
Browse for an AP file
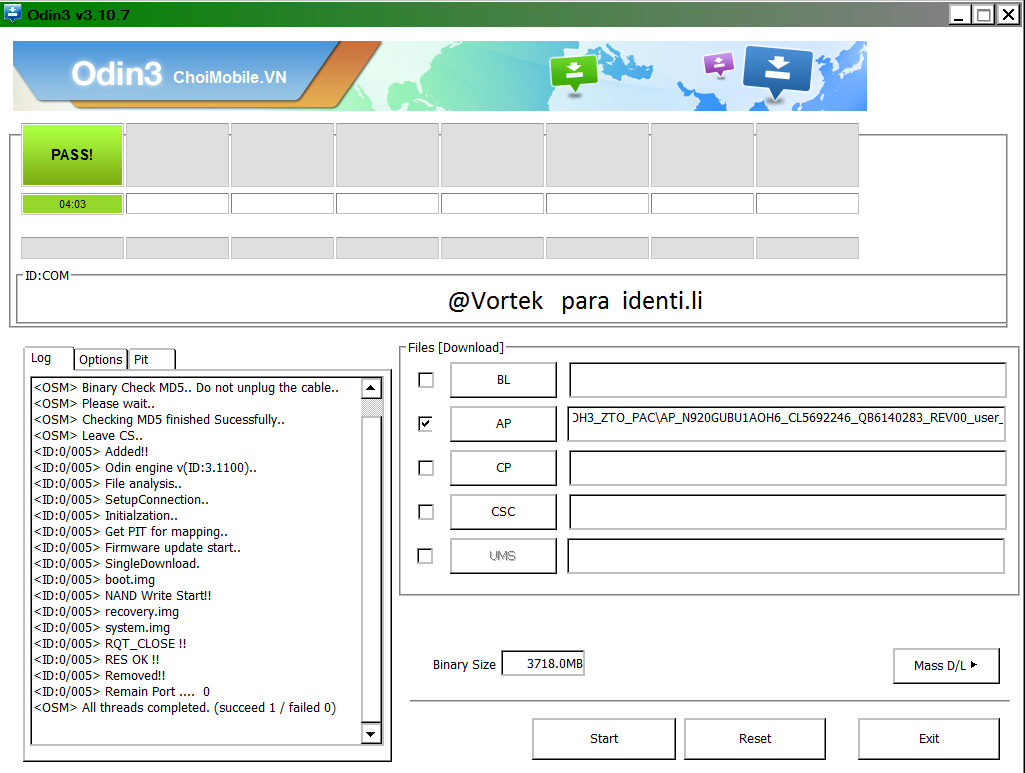503,423
